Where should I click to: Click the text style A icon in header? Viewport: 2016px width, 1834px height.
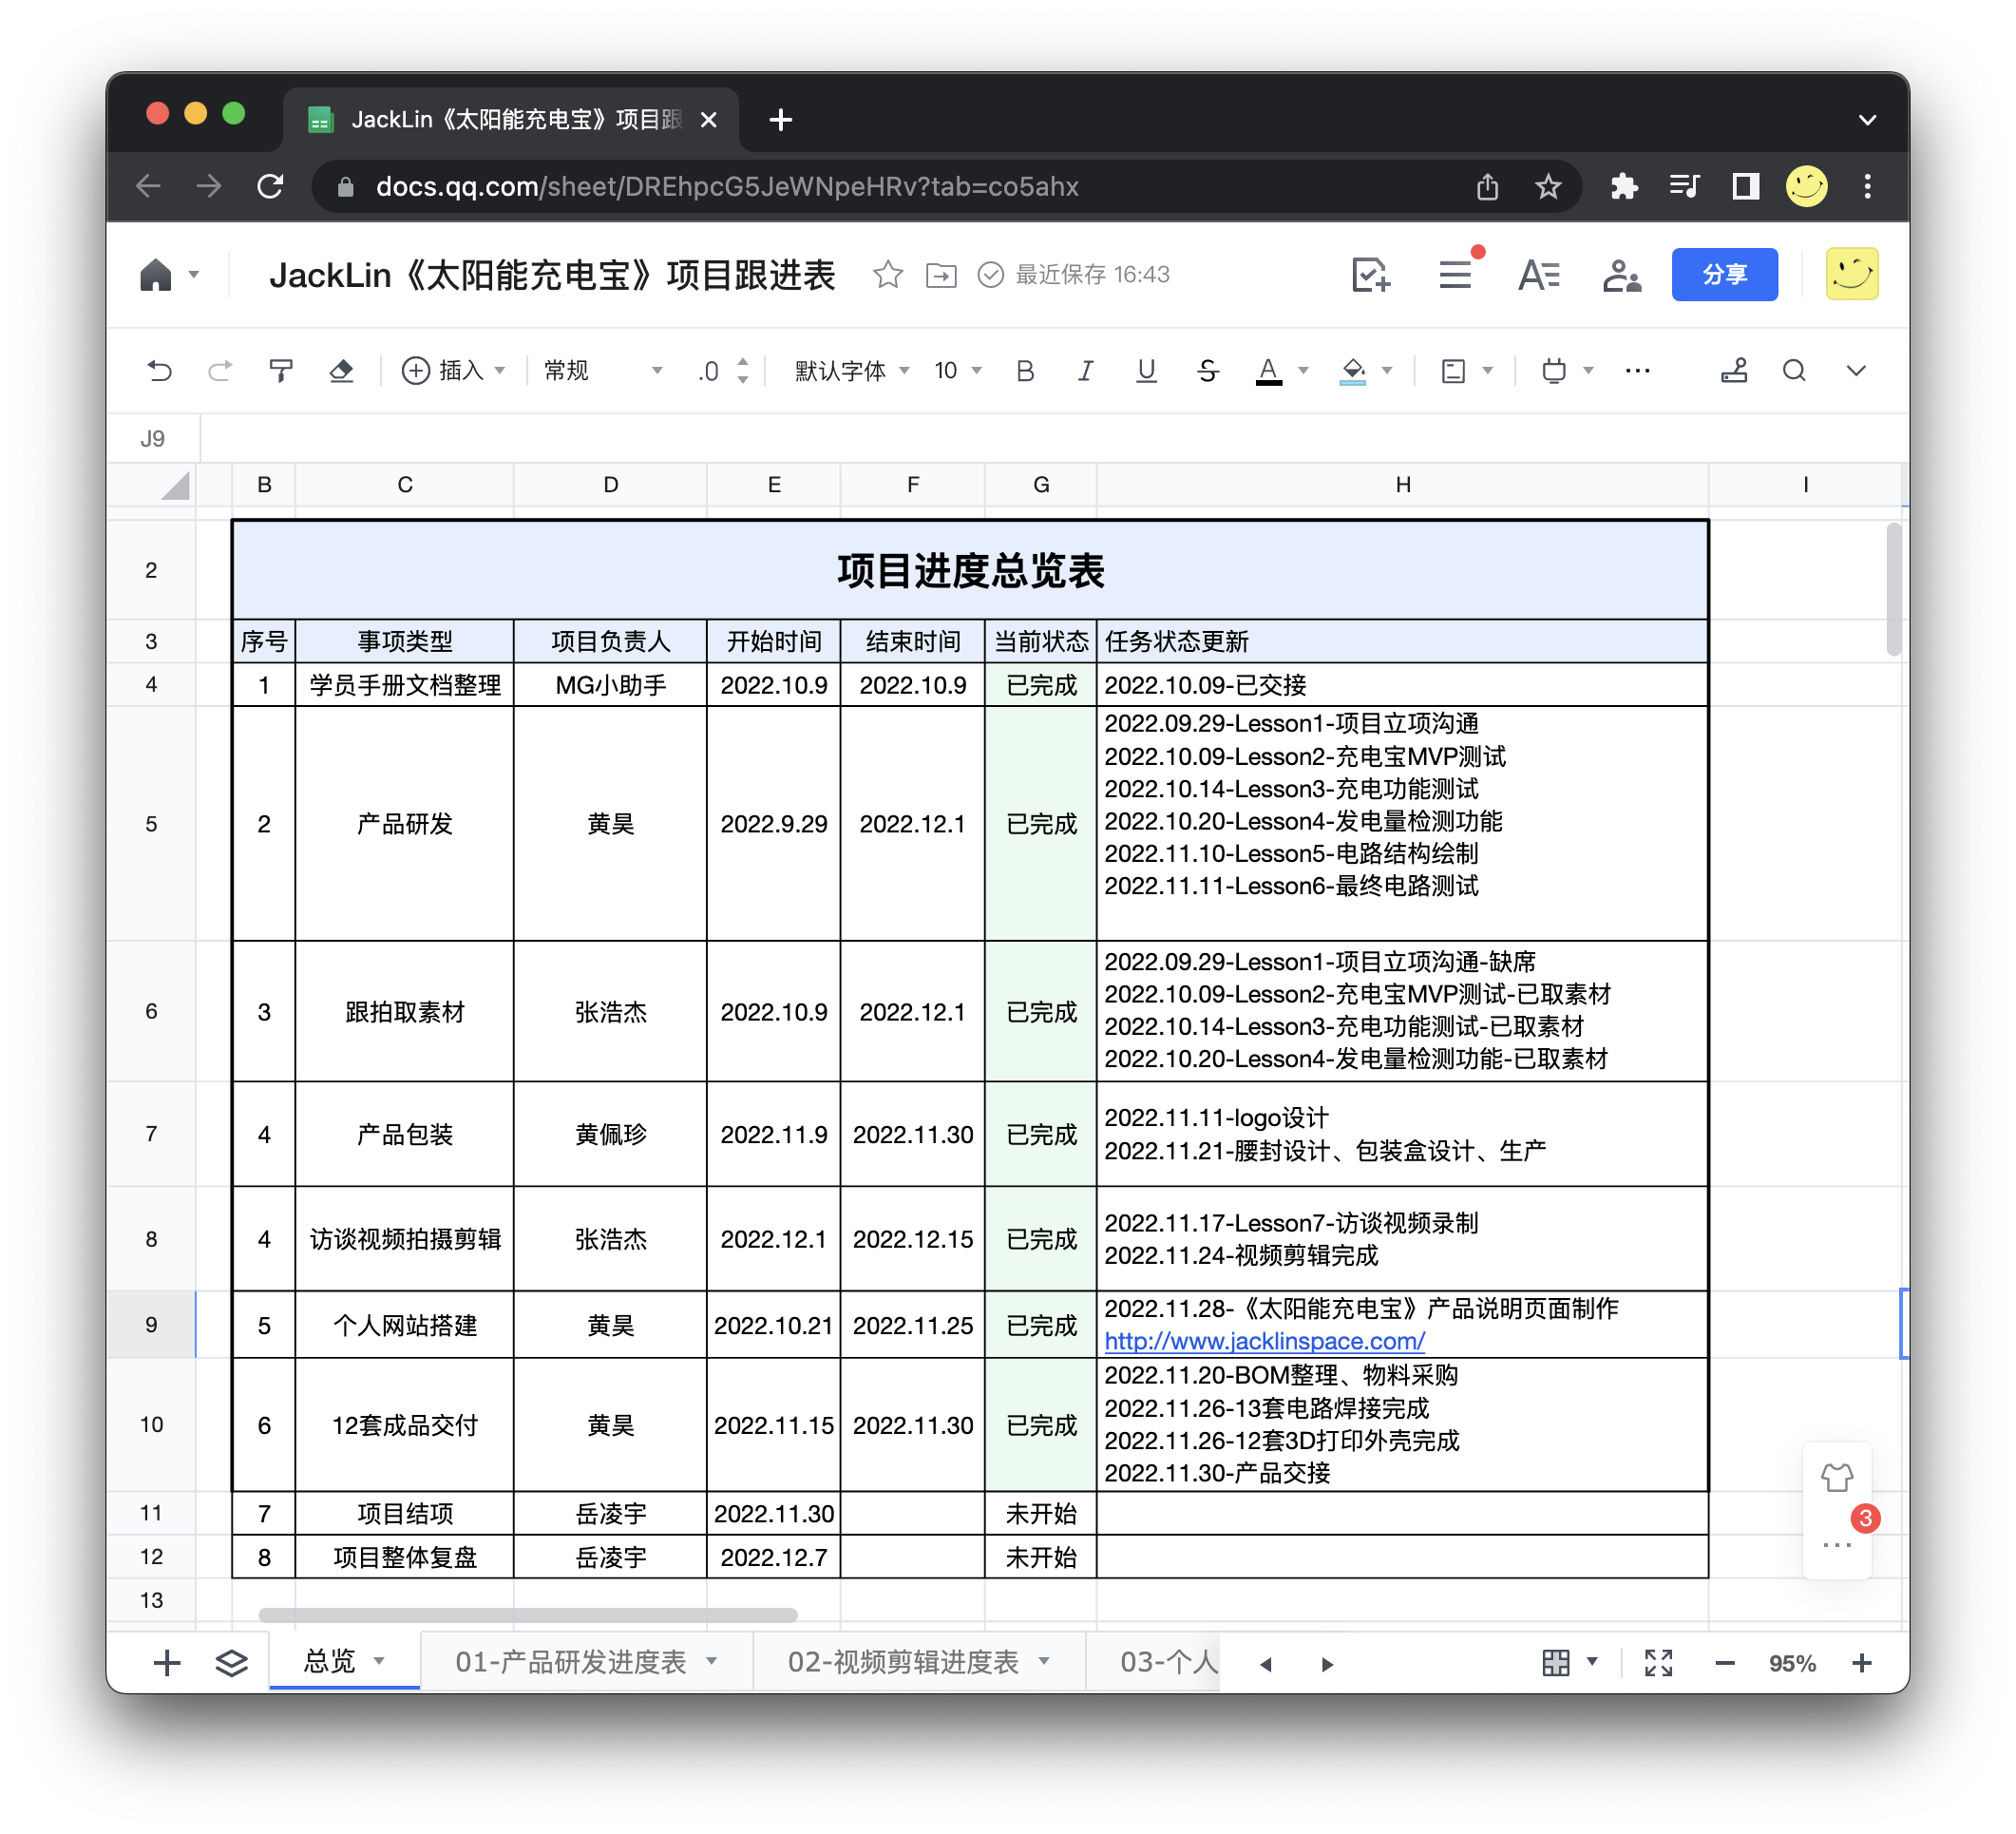pos(1539,274)
